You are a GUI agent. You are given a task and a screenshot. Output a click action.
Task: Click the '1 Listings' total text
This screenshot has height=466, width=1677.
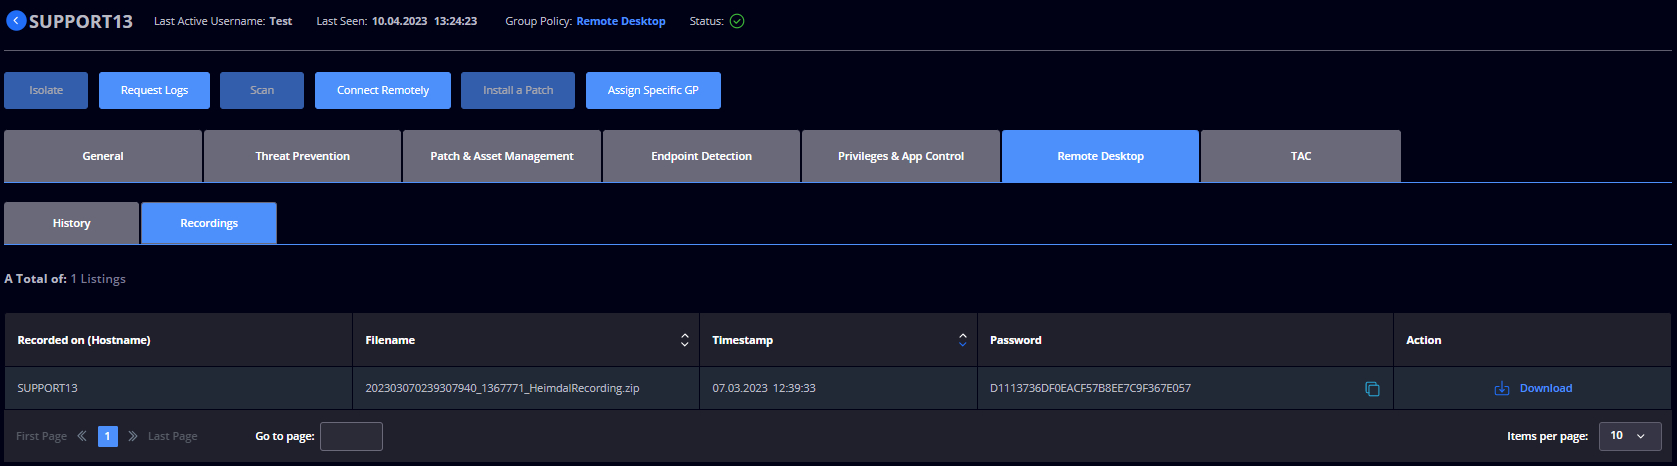tap(98, 279)
